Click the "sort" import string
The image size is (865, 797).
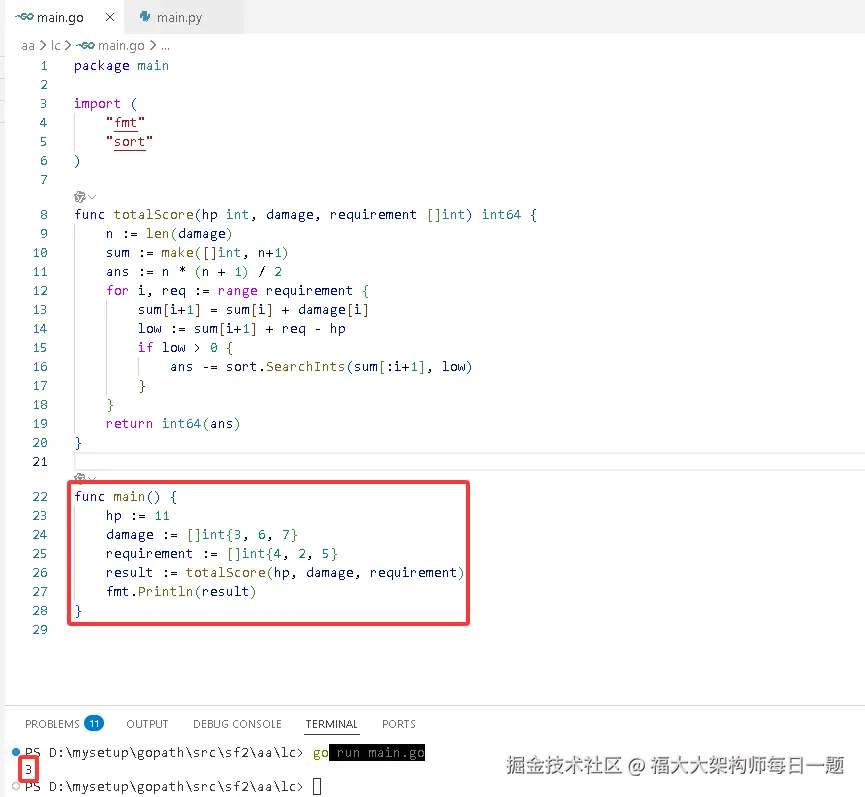click(129, 142)
